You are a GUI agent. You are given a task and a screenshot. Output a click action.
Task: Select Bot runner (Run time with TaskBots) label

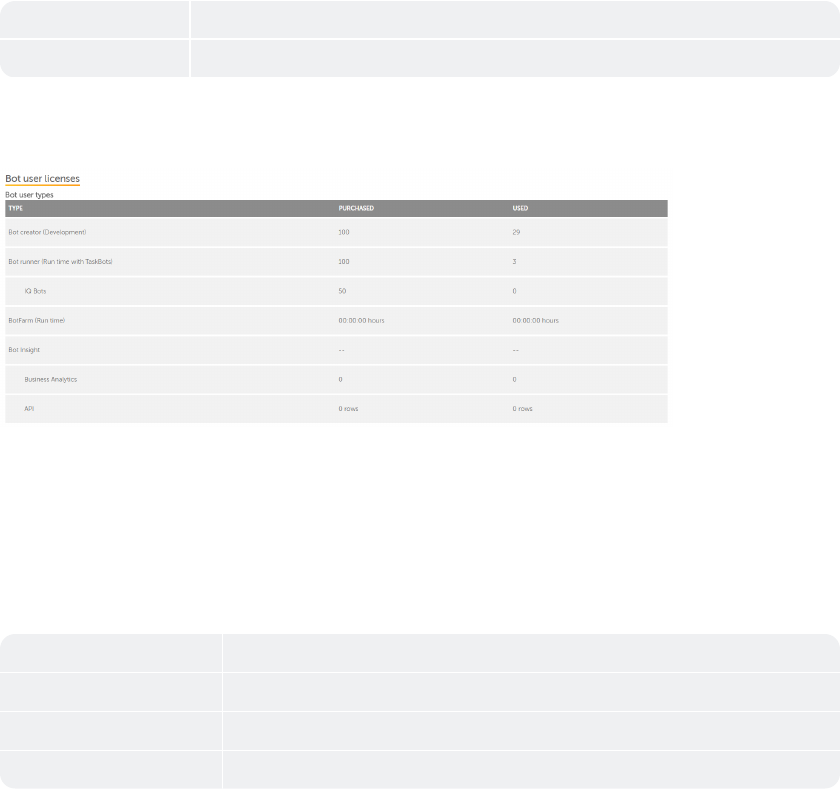click(61, 262)
